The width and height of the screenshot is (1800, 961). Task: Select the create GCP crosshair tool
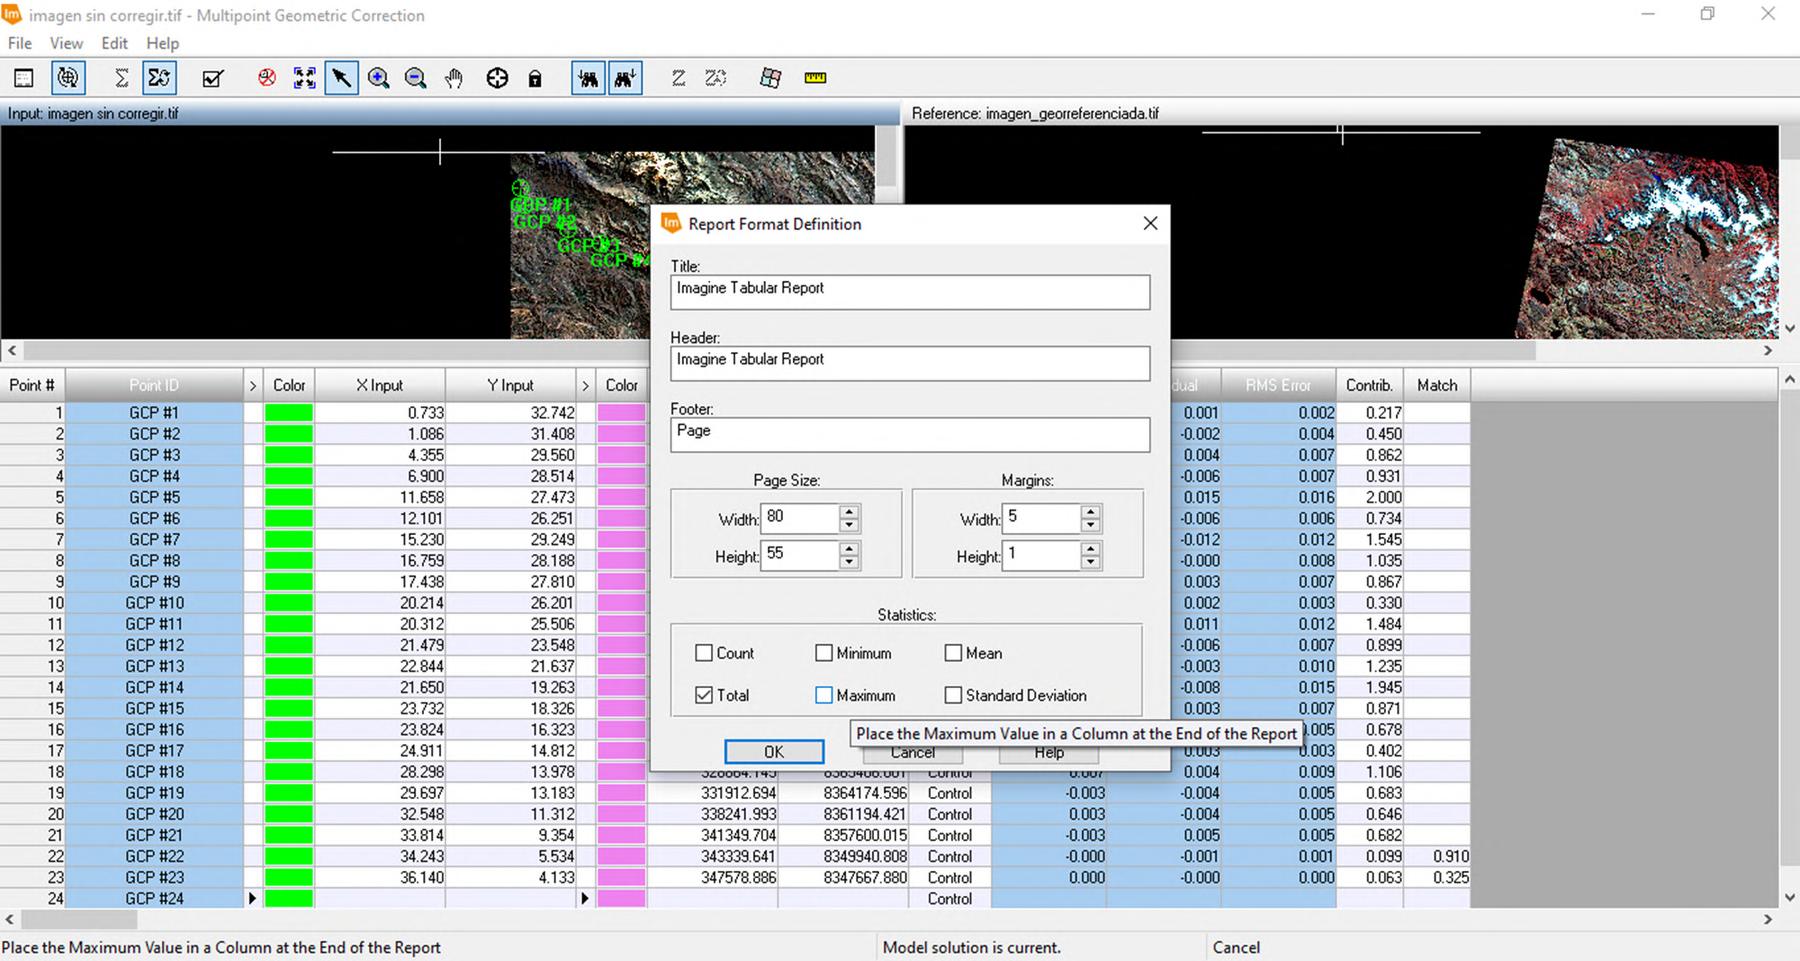(x=497, y=78)
